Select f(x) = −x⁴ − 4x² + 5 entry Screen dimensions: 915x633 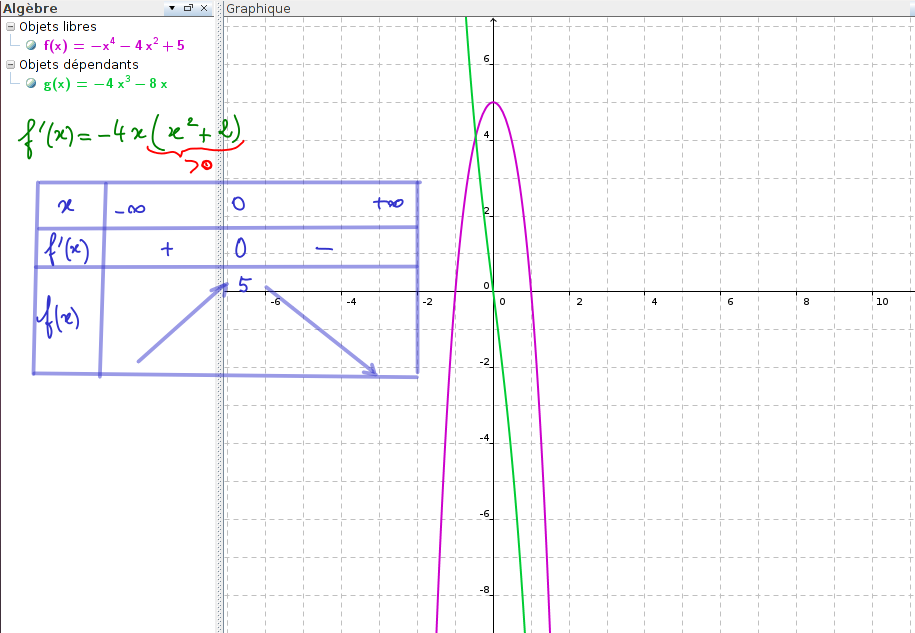pyautogui.click(x=114, y=45)
